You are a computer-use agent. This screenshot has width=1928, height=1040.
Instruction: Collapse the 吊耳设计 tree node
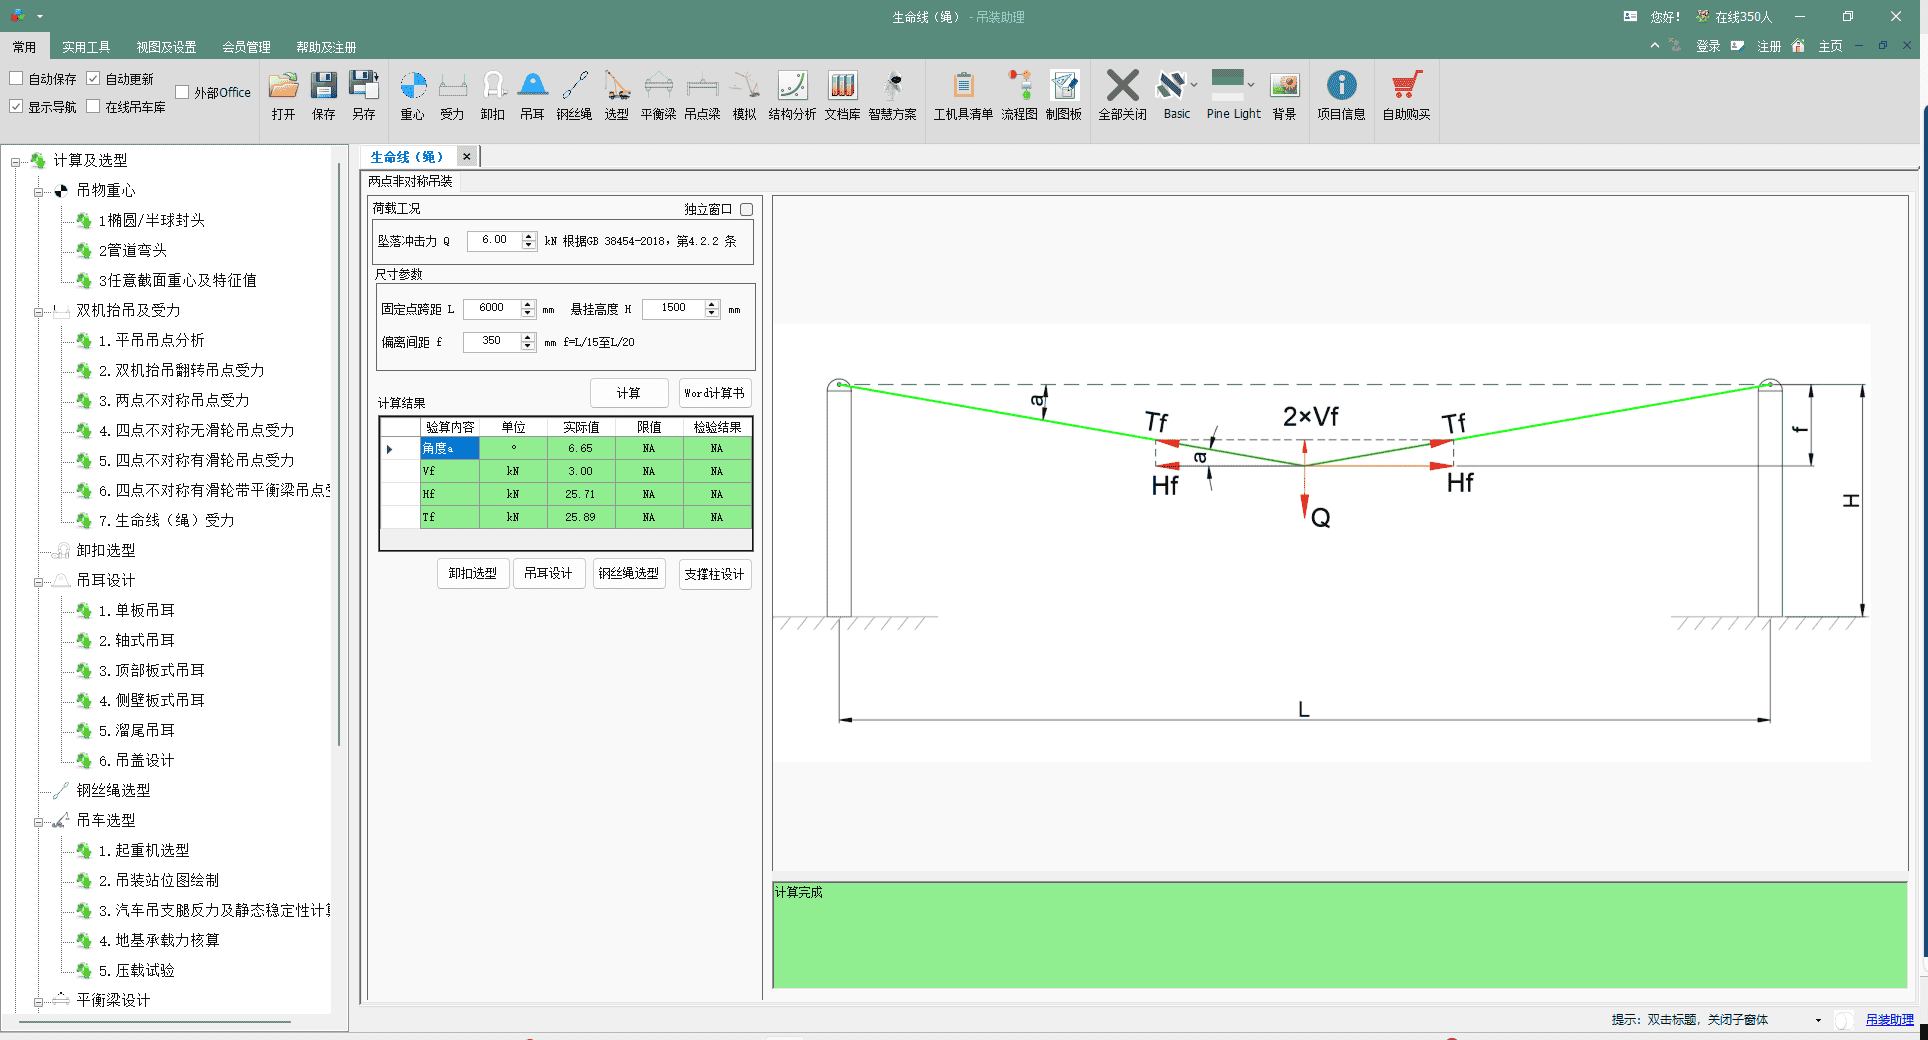click(x=39, y=582)
